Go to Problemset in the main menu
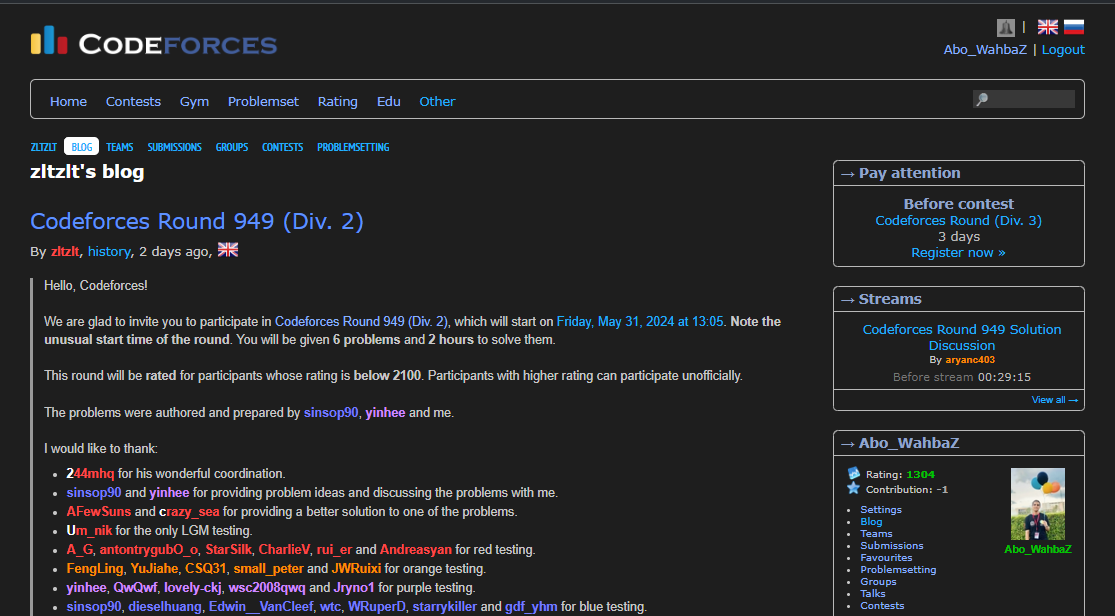 [x=263, y=102]
